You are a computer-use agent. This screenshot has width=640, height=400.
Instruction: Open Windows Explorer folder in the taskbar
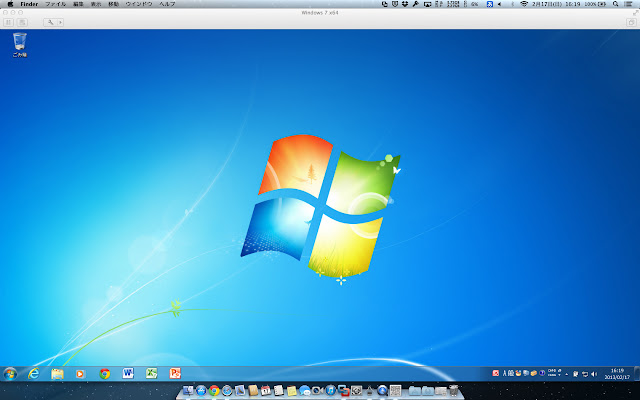click(57, 374)
